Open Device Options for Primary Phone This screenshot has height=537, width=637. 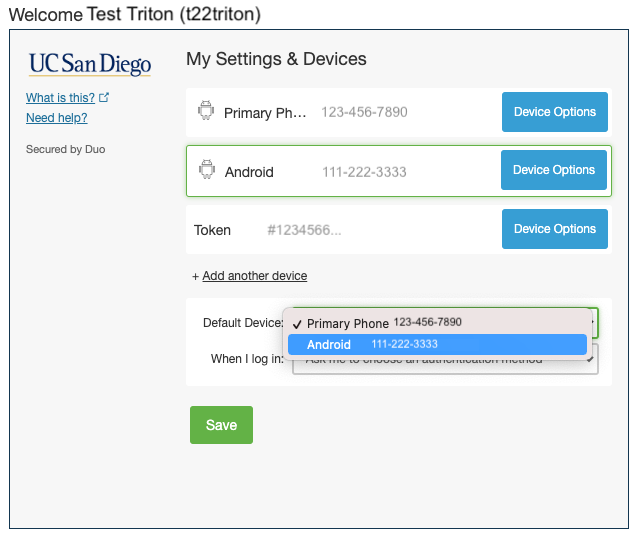coord(554,112)
